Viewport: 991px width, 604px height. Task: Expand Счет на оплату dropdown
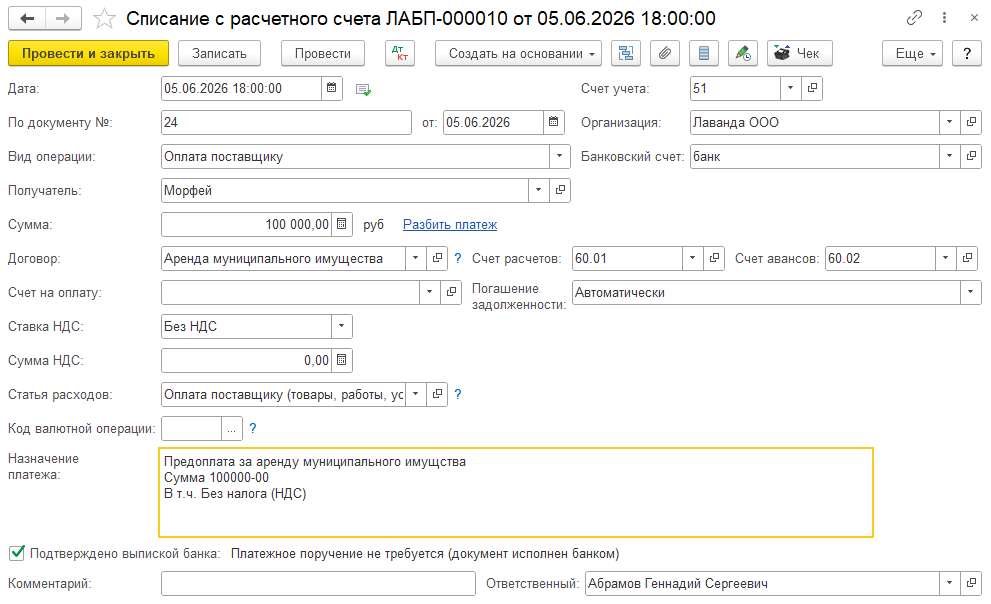click(429, 293)
